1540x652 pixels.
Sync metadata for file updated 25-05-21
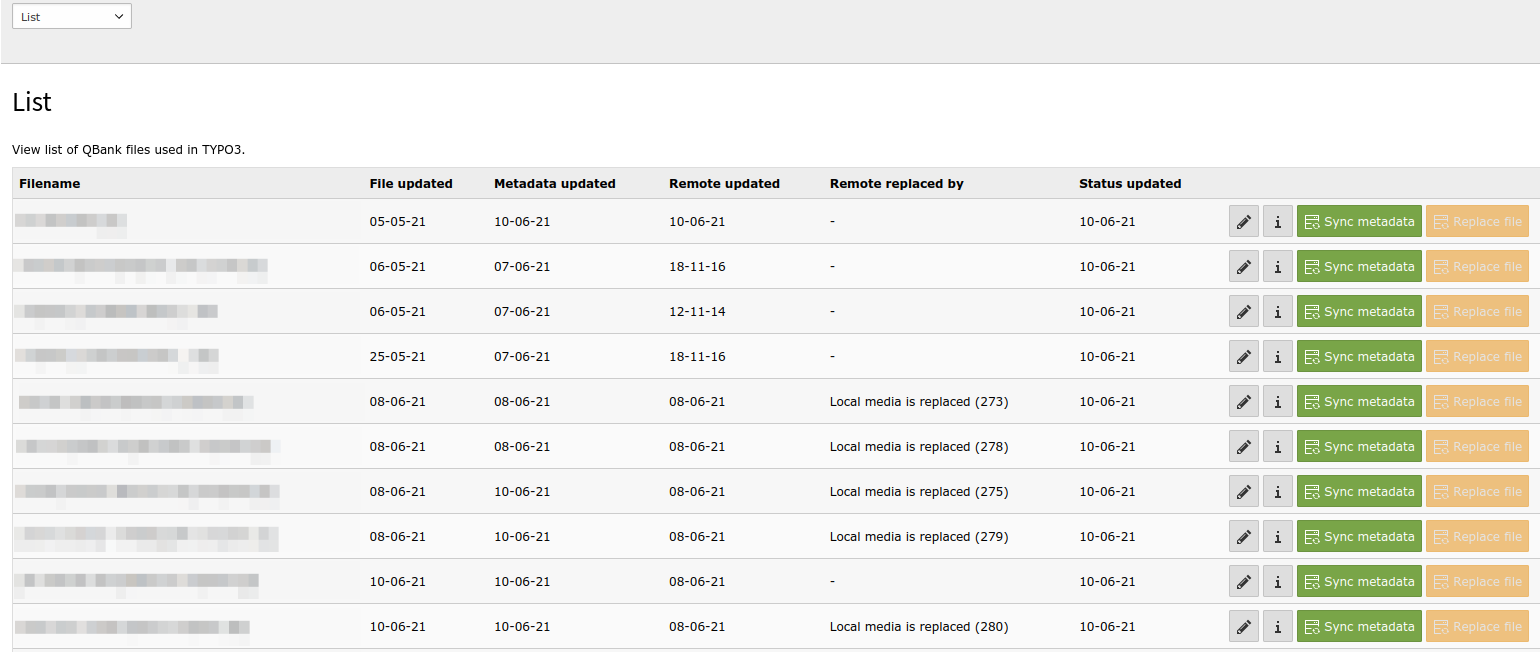1359,357
